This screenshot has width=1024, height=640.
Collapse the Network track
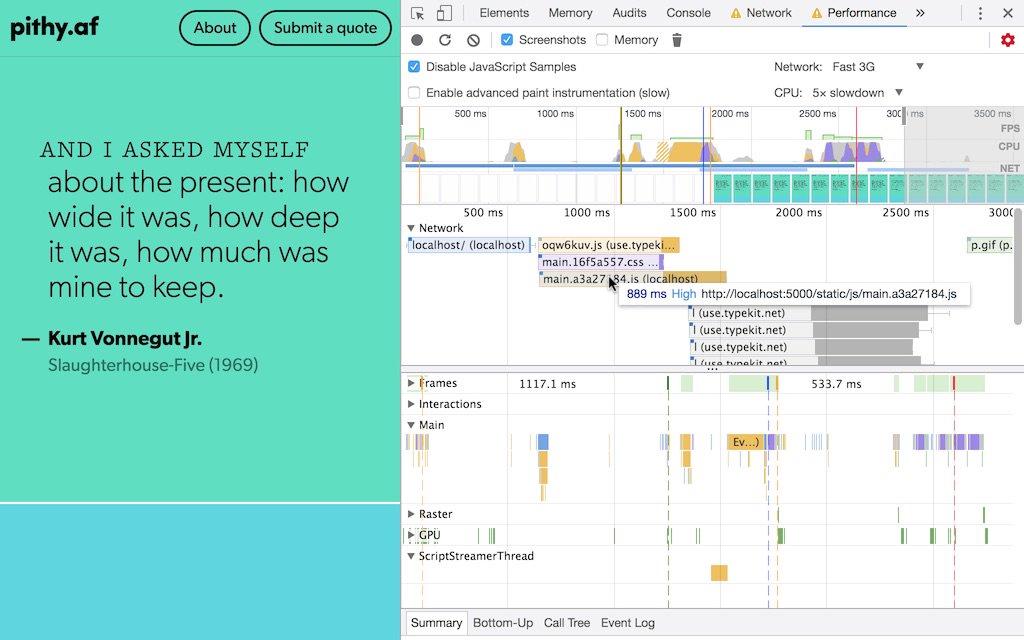click(x=411, y=228)
